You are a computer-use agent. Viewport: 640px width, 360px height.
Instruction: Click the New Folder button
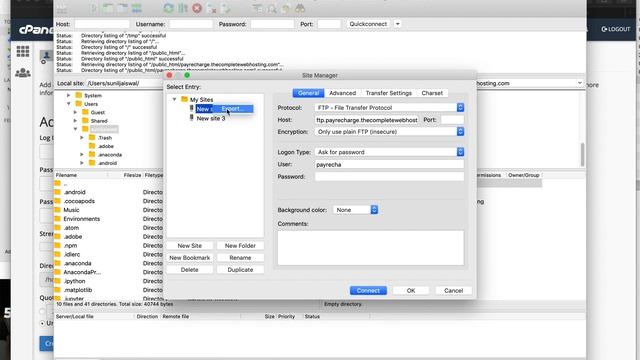[x=240, y=246]
